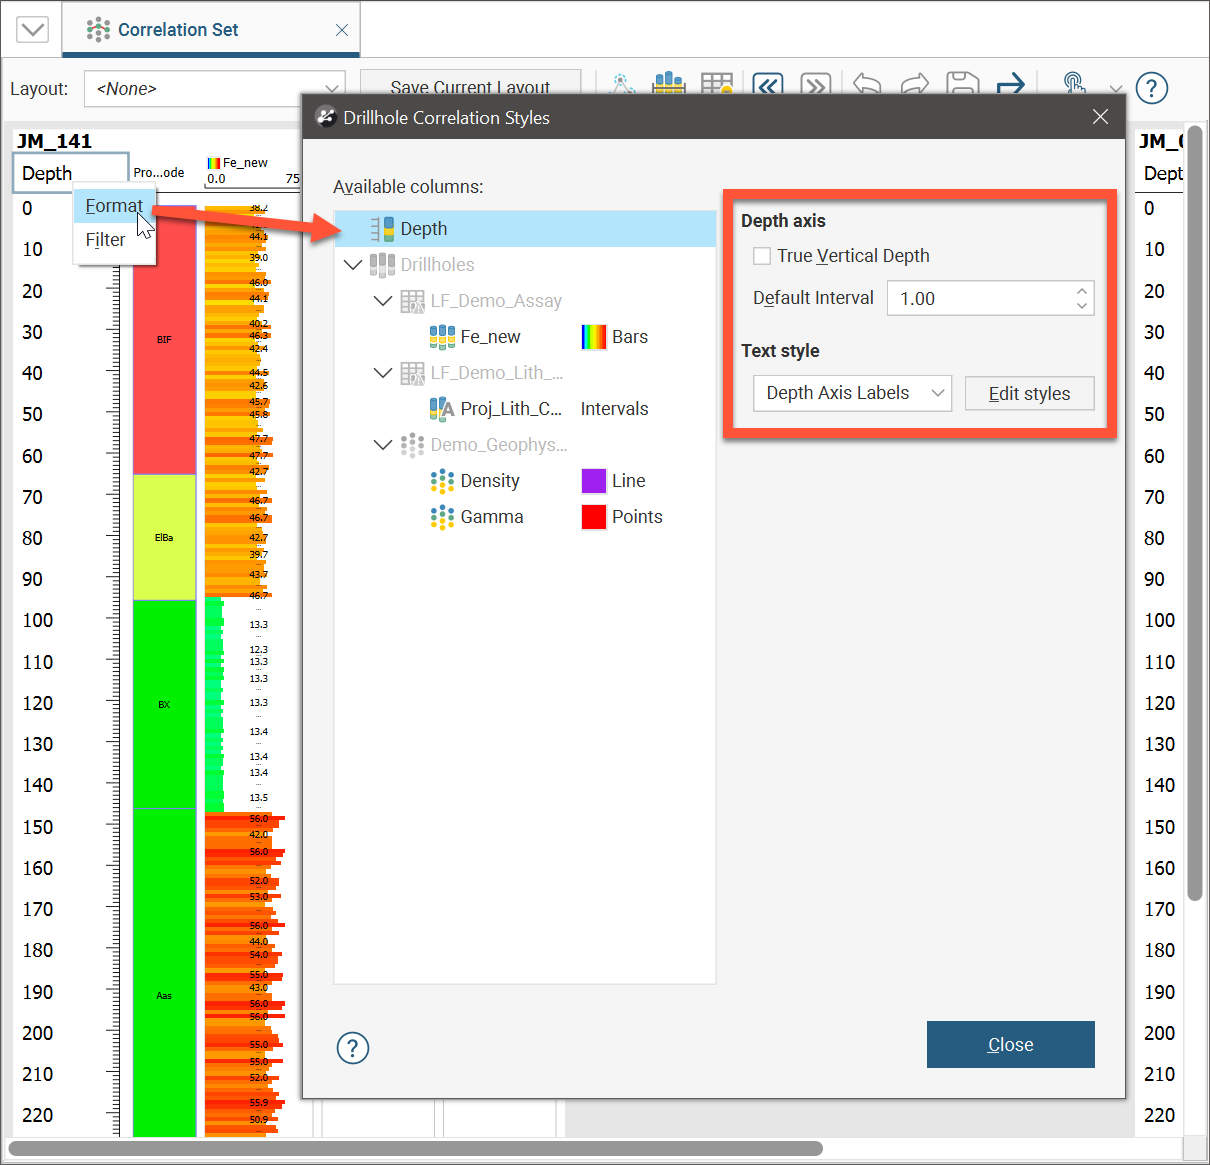Image resolution: width=1210 pixels, height=1165 pixels.
Task: Click the export arrow icon in the toolbar
Action: [1010, 85]
